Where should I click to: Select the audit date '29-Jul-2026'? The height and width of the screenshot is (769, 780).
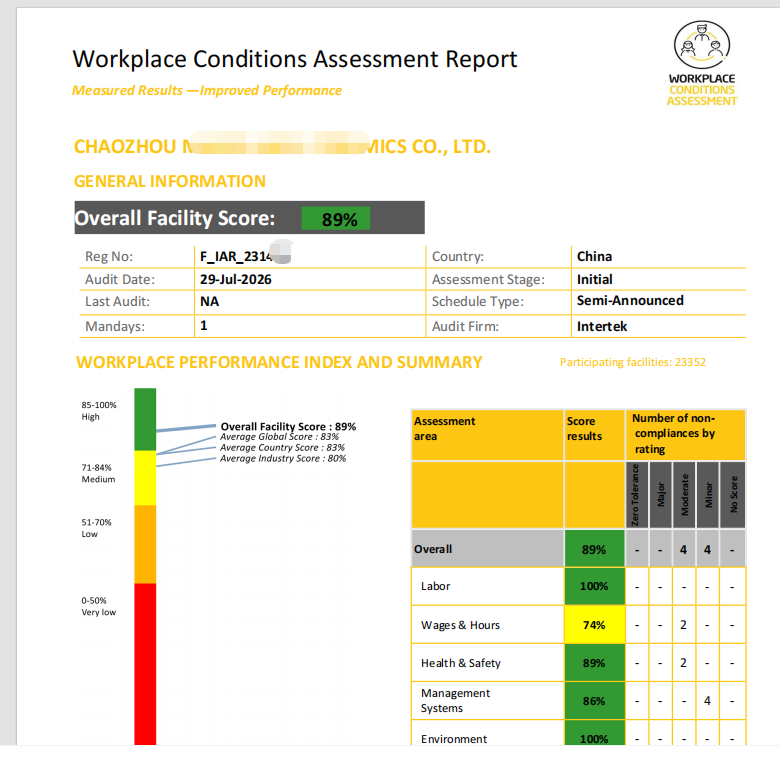236,280
